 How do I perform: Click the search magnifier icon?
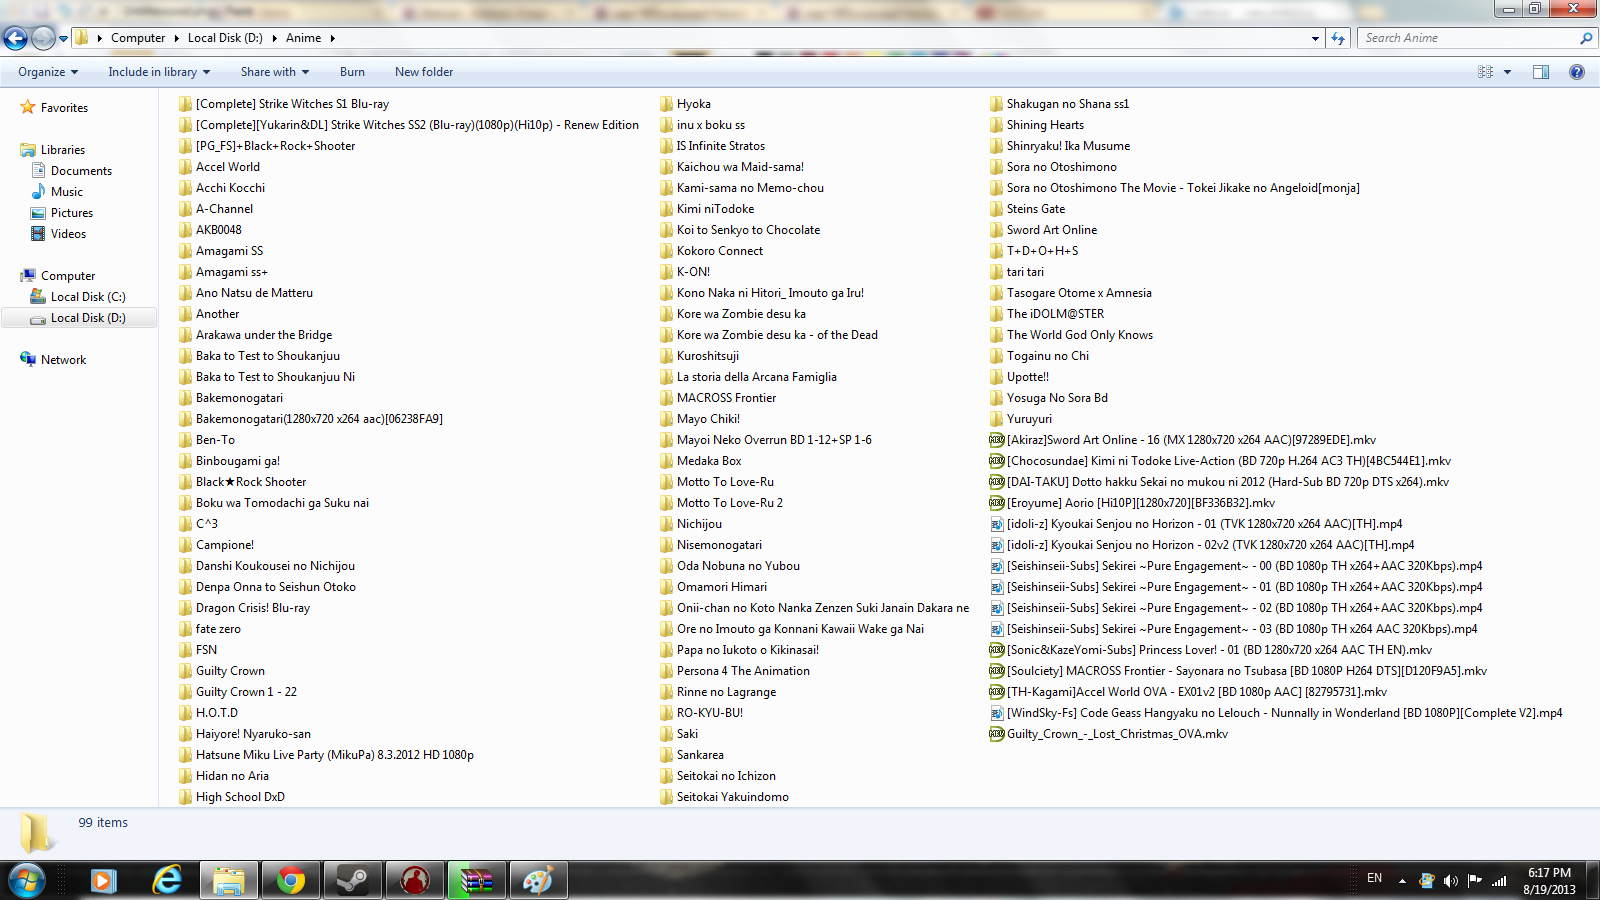(1586, 38)
